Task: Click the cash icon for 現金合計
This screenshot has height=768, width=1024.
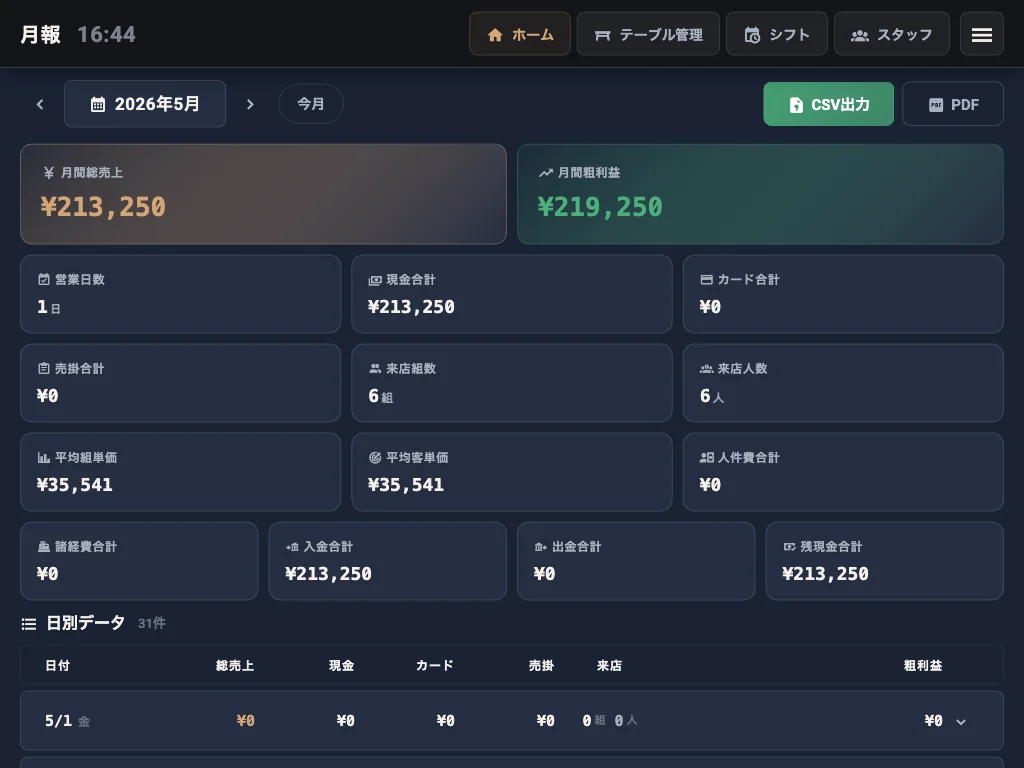Action: (x=375, y=280)
